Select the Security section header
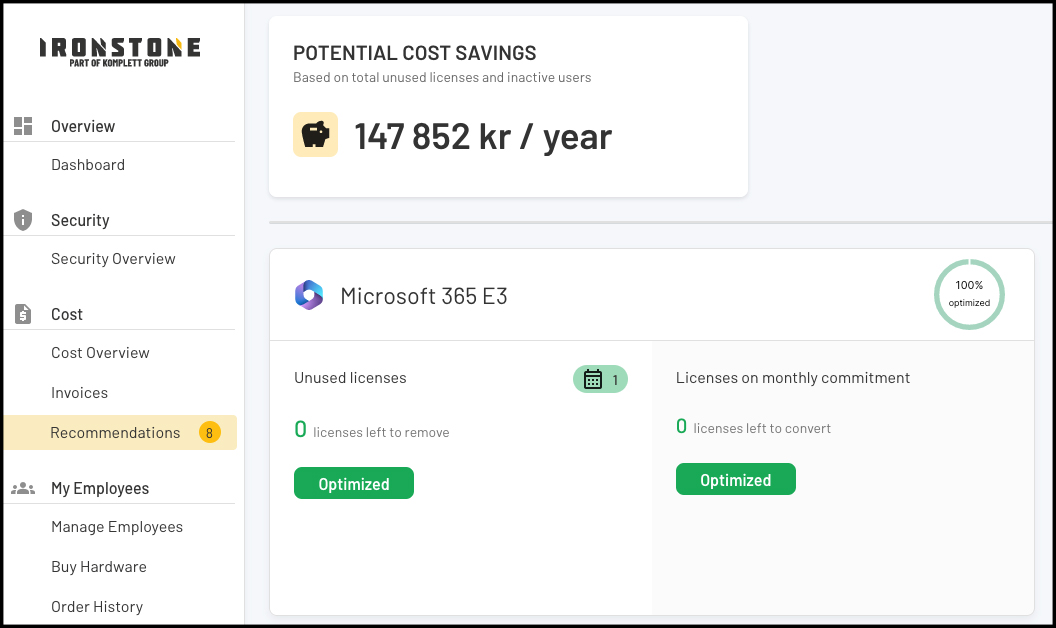 click(x=80, y=220)
